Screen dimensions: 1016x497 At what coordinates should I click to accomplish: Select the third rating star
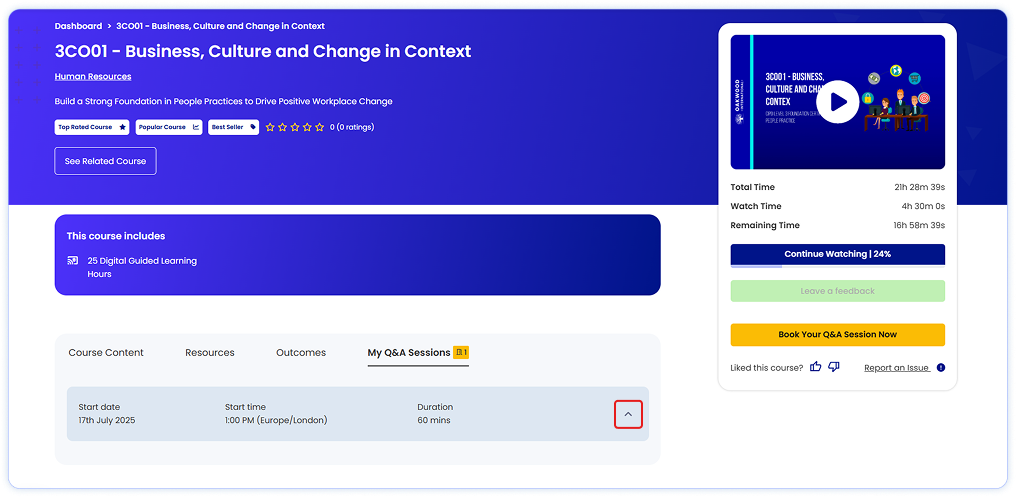[295, 127]
